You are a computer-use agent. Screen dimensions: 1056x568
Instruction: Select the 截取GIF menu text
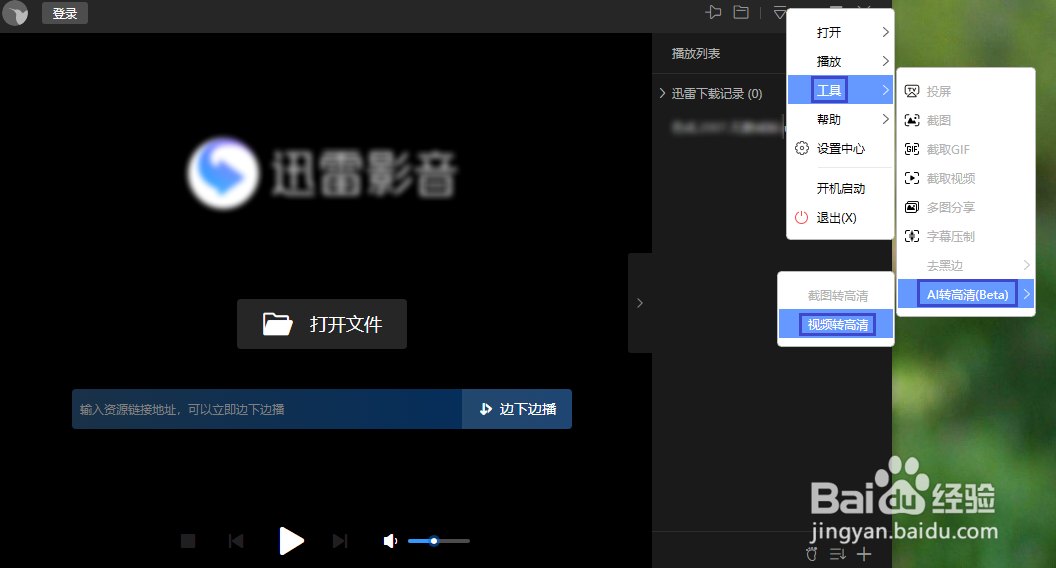(x=948, y=150)
